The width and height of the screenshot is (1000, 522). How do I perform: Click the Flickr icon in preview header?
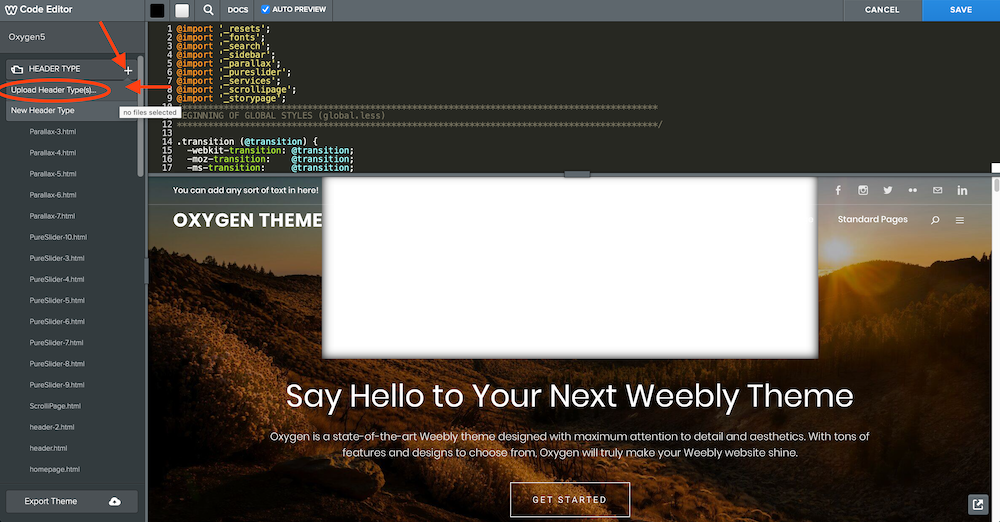913,190
